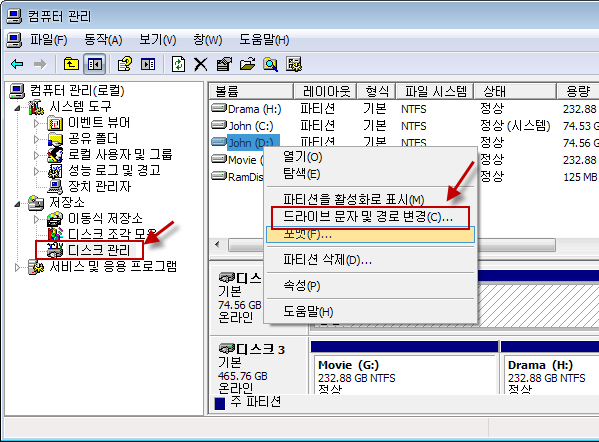
Task: Click the Properties toolbar icon
Action: 224,64
